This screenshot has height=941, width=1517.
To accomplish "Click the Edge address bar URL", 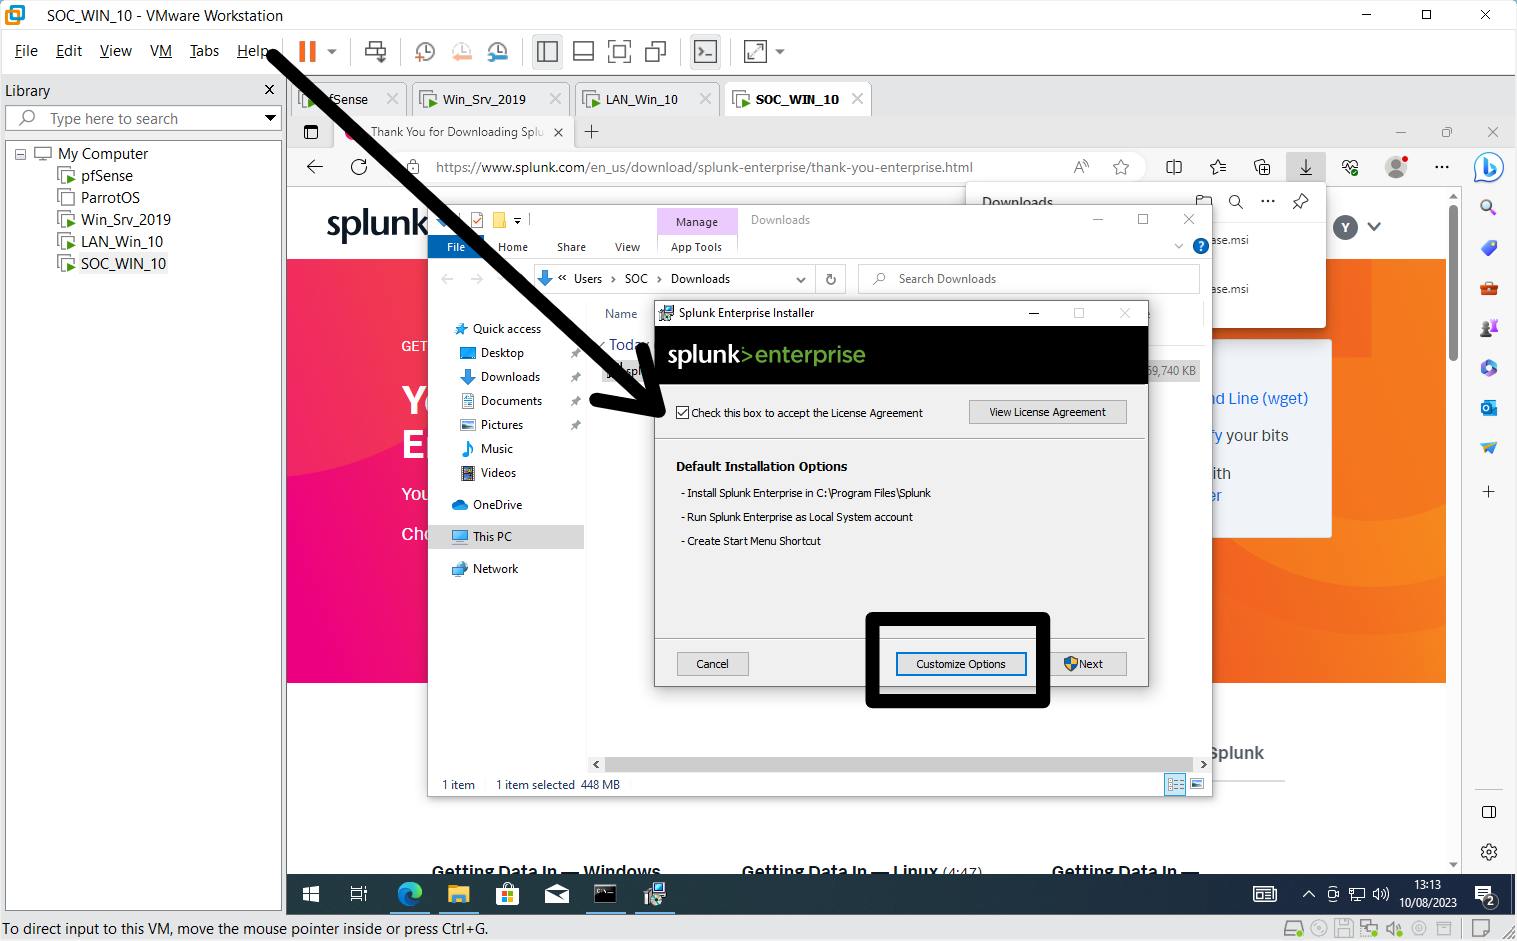I will pos(704,167).
